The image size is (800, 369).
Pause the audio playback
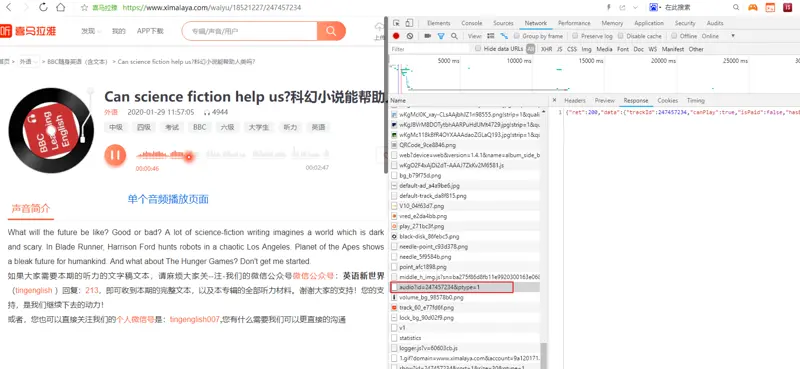(x=115, y=155)
